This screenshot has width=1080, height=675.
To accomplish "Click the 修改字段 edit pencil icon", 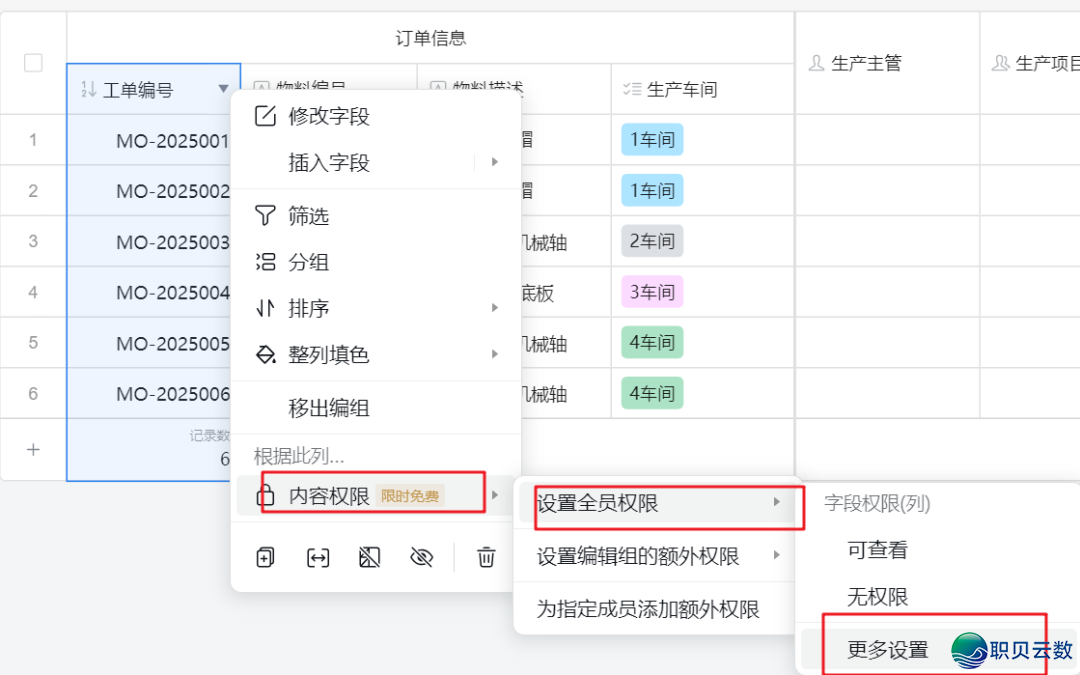I will (x=265, y=116).
